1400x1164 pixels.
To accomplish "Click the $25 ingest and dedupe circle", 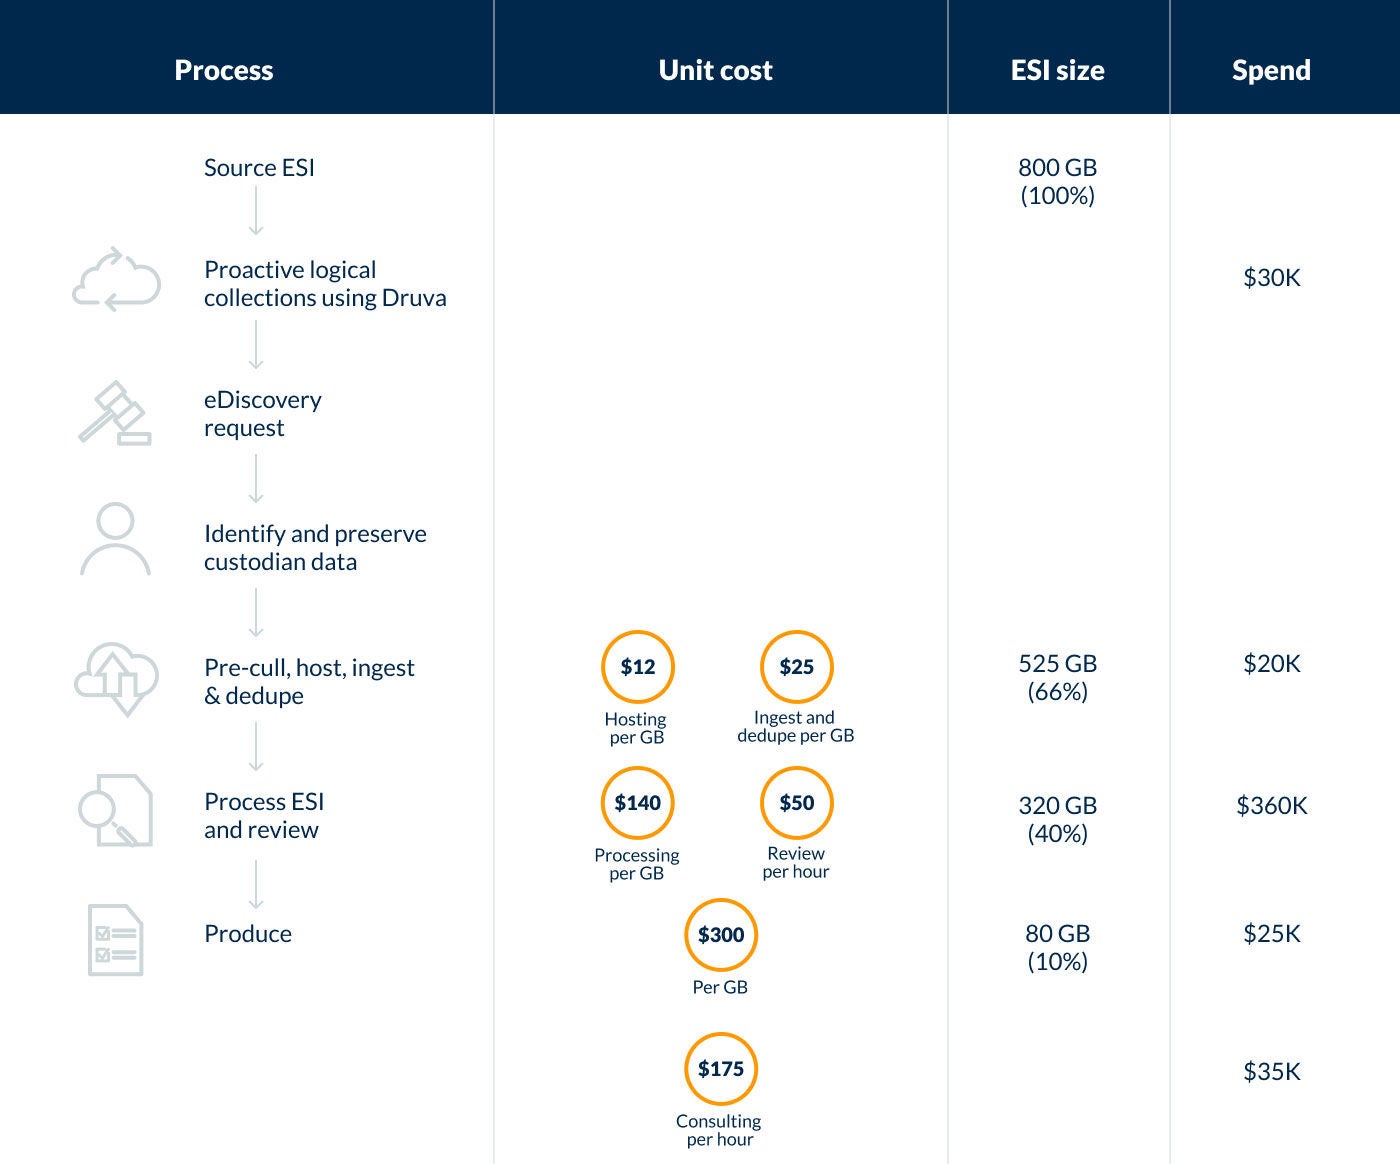I will 797,667.
